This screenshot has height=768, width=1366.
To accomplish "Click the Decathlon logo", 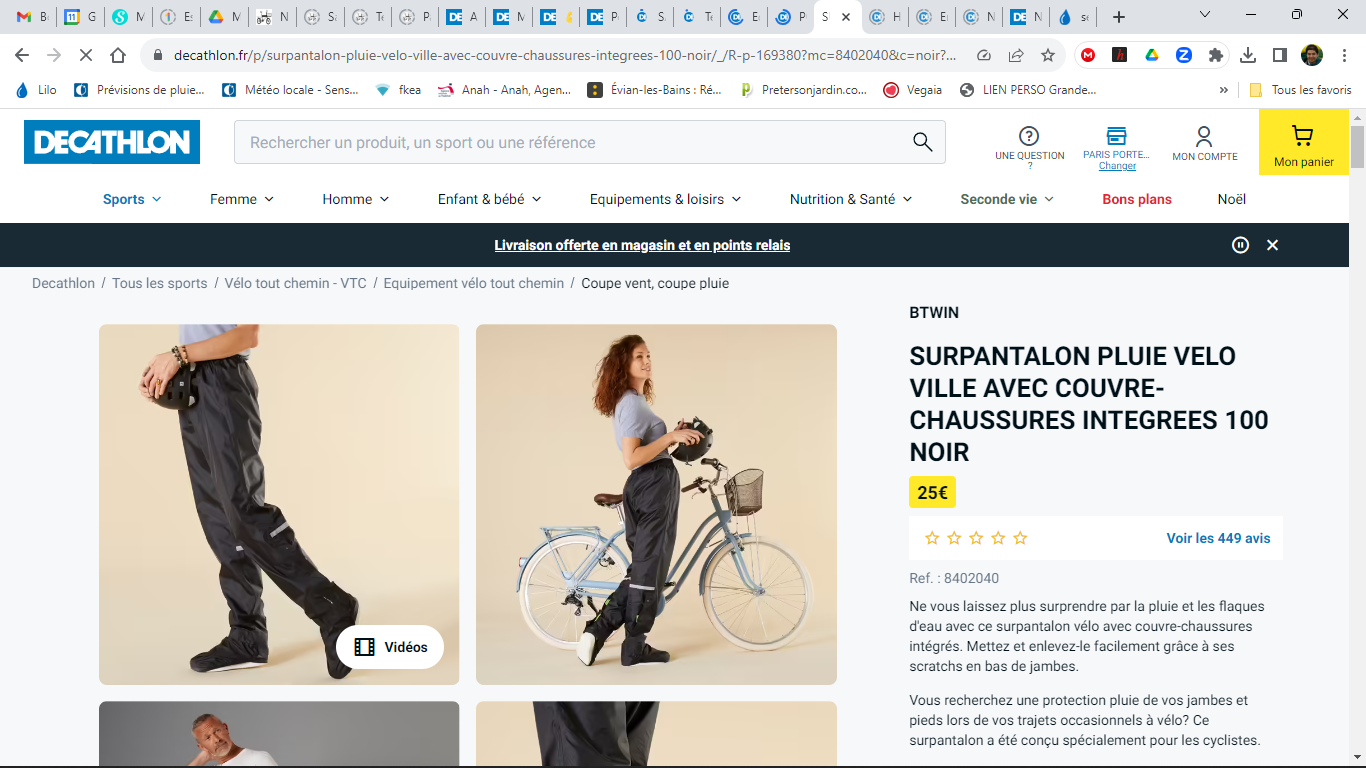I will click(112, 142).
